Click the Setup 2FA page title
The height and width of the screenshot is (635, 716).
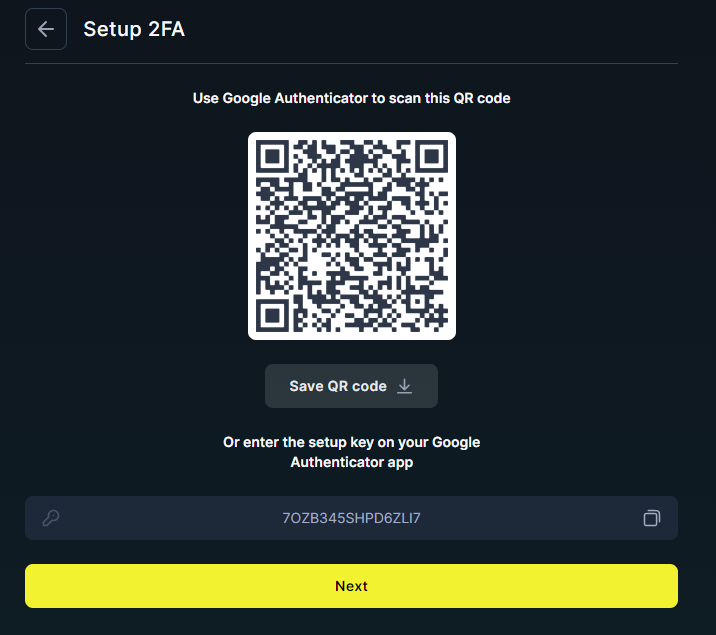[x=134, y=29]
